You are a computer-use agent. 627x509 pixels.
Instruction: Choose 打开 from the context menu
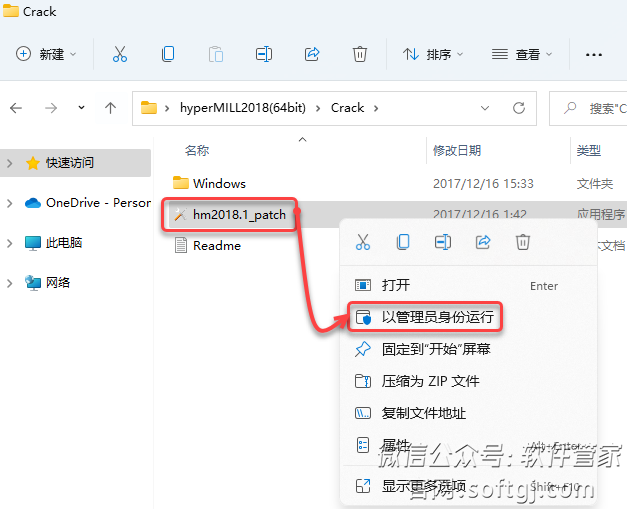[x=468, y=285]
